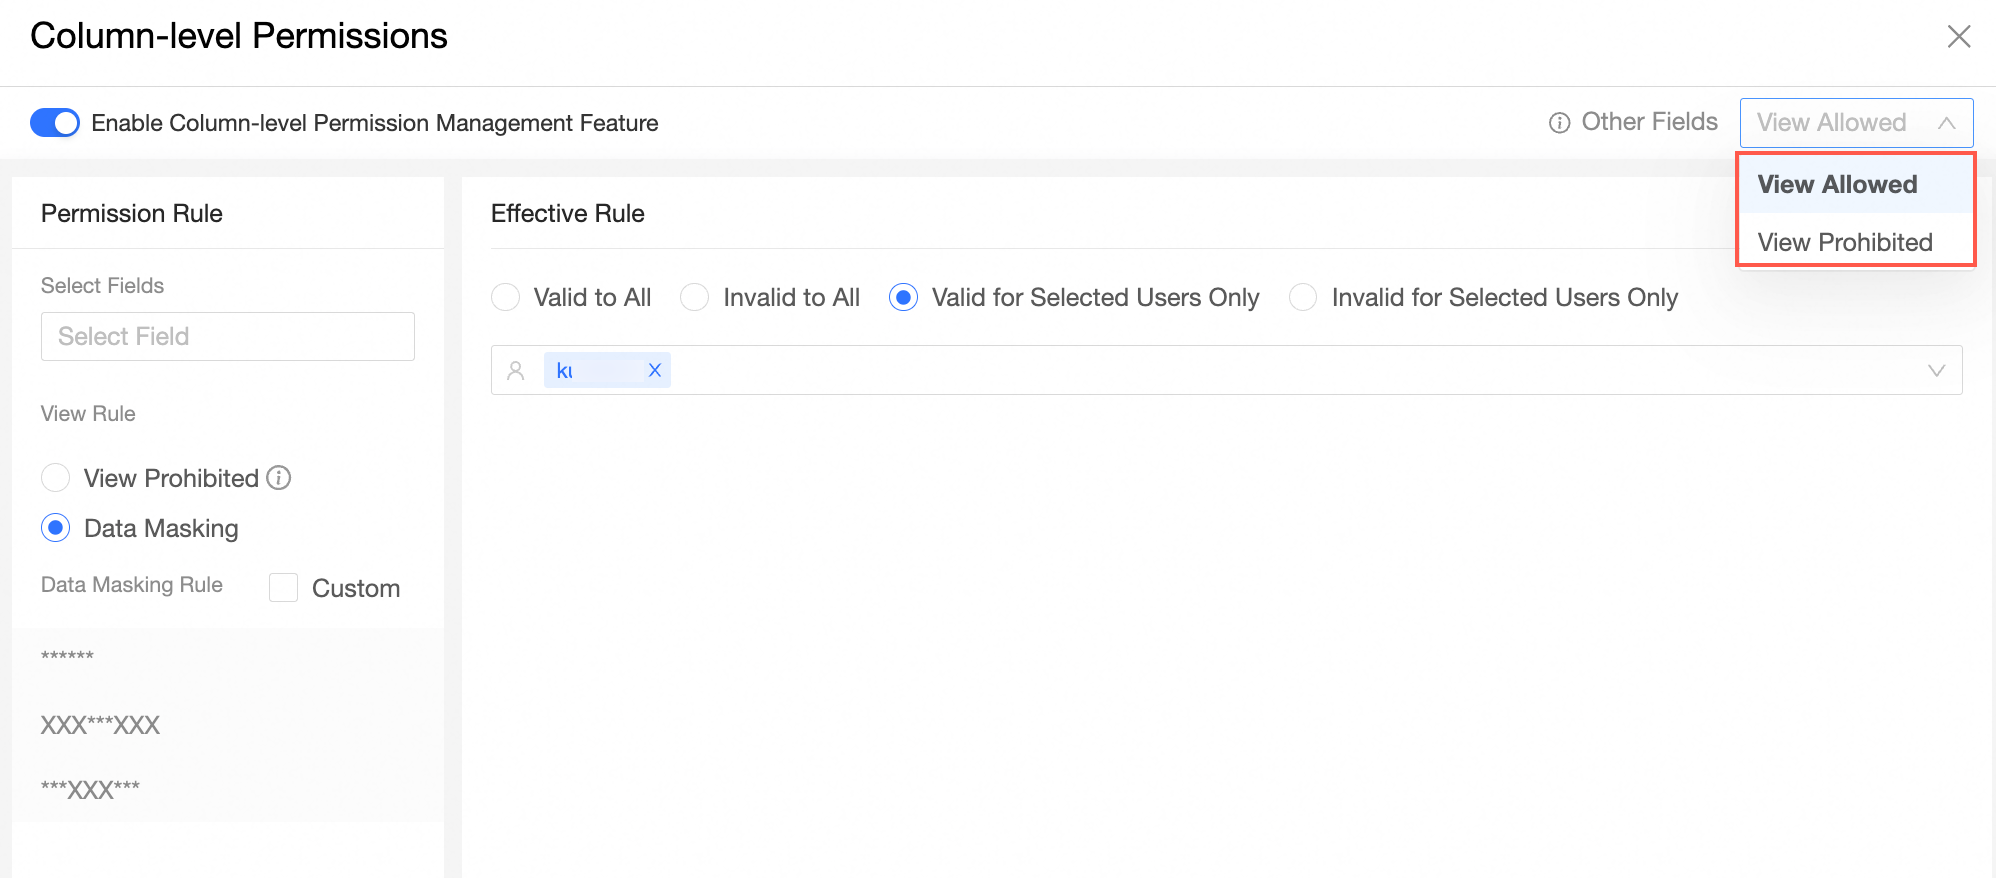1996x878 pixels.
Task: Select Valid for Selected Users Only
Action: tap(903, 297)
